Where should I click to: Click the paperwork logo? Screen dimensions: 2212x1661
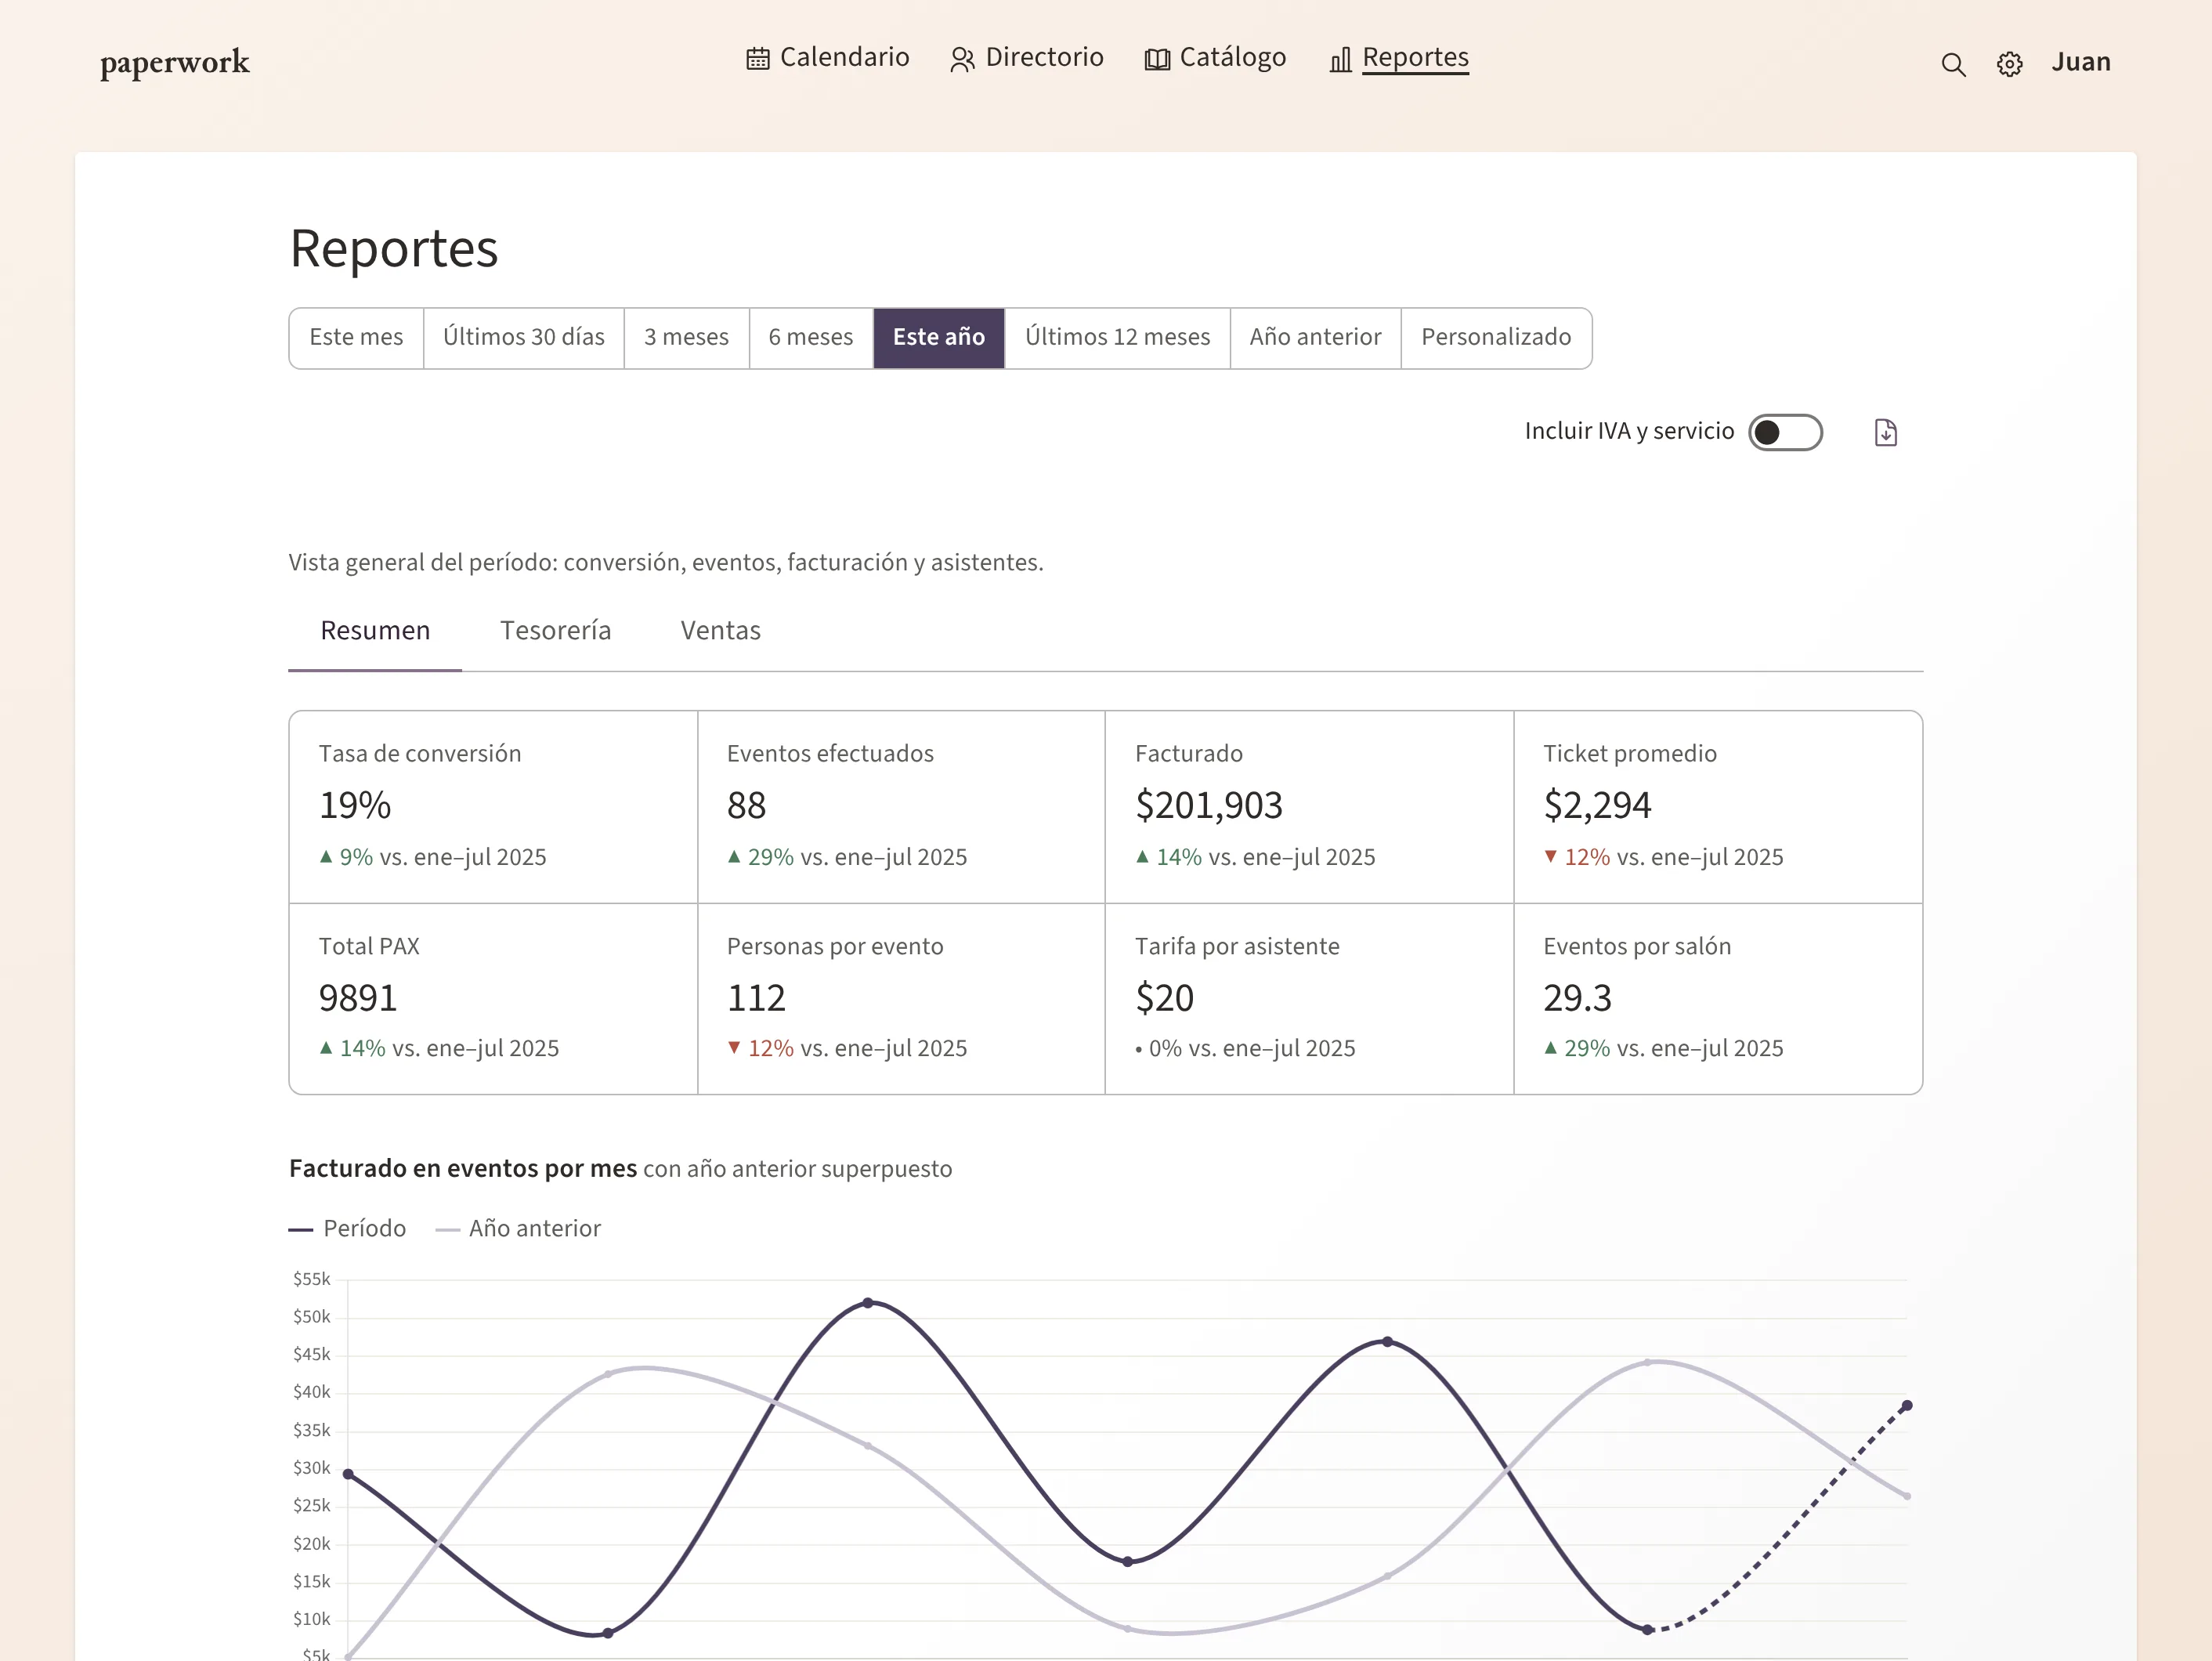point(174,62)
